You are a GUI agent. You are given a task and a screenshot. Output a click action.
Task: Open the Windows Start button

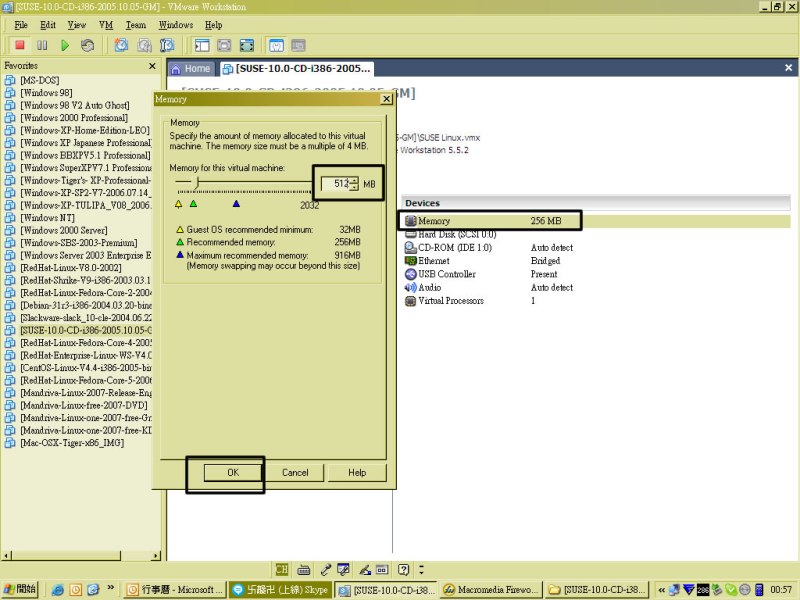tap(20, 589)
